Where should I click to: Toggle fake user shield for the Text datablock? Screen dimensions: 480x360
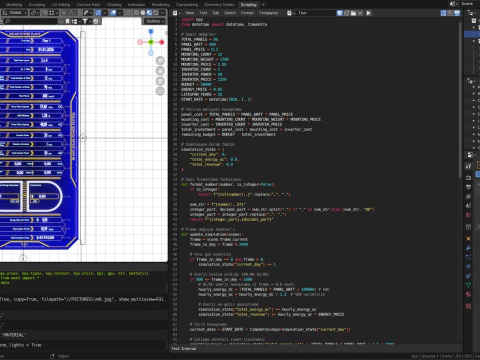pyautogui.click(x=340, y=13)
